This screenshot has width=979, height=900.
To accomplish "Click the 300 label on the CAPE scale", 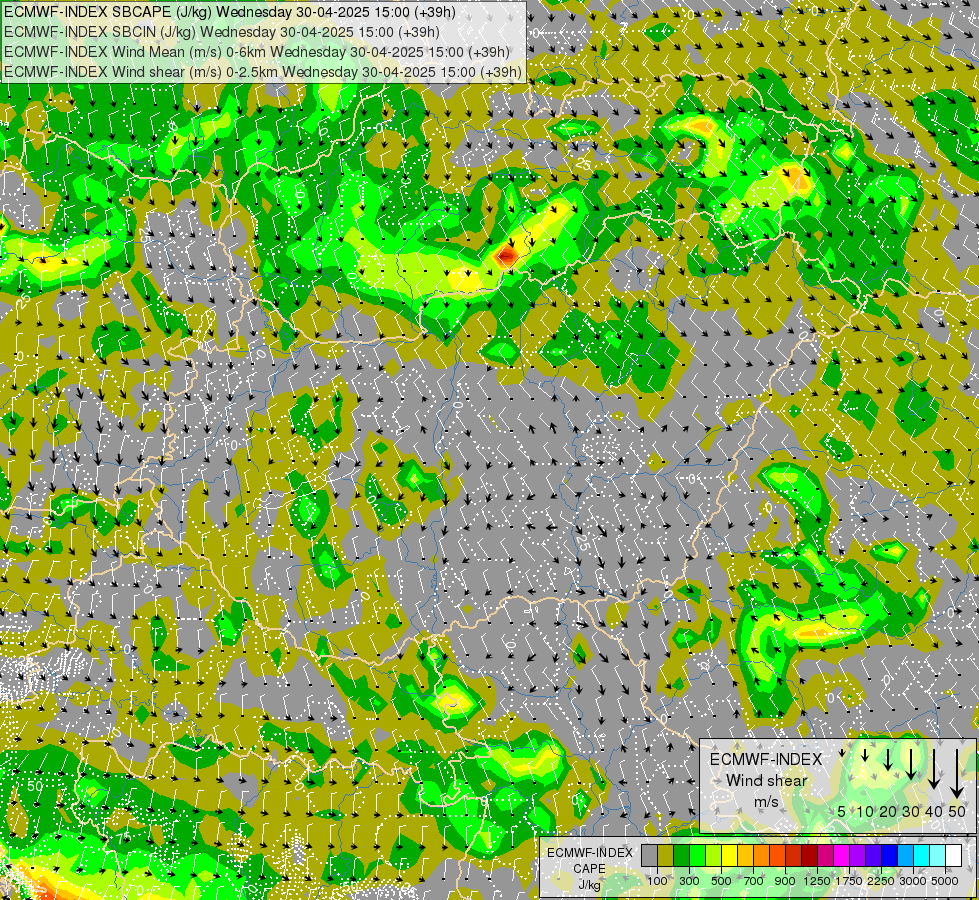I will coord(689,881).
